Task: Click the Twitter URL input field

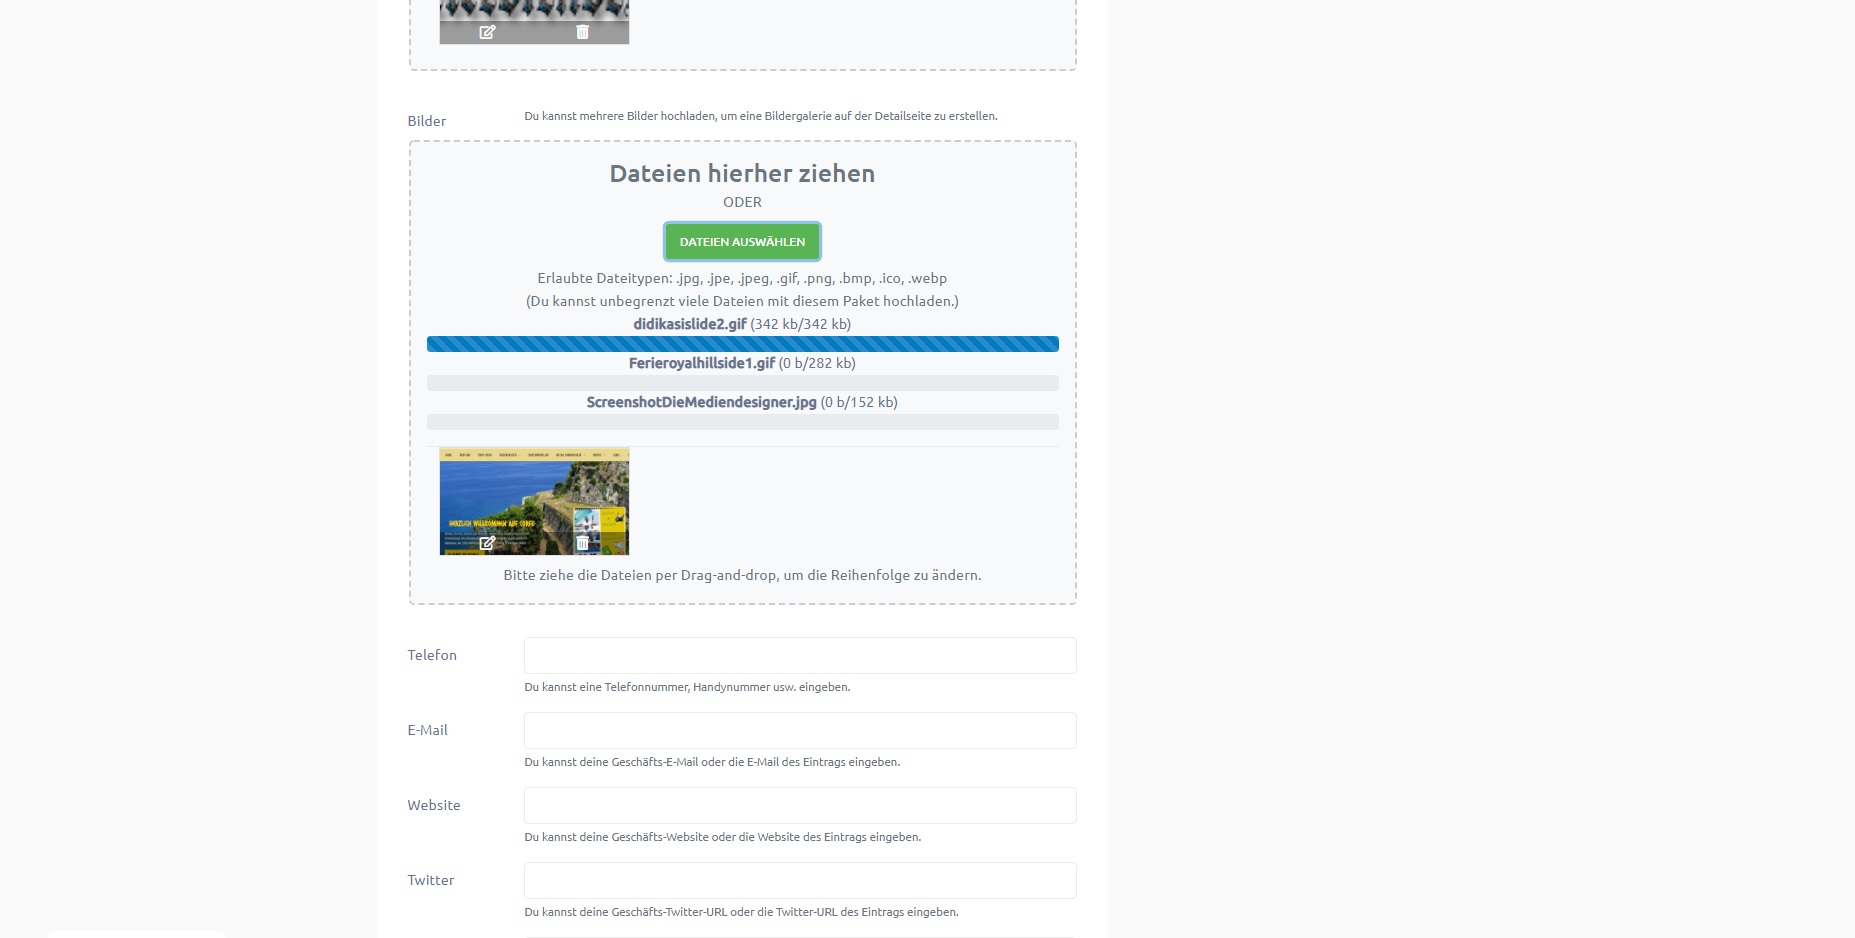Action: tap(799, 880)
